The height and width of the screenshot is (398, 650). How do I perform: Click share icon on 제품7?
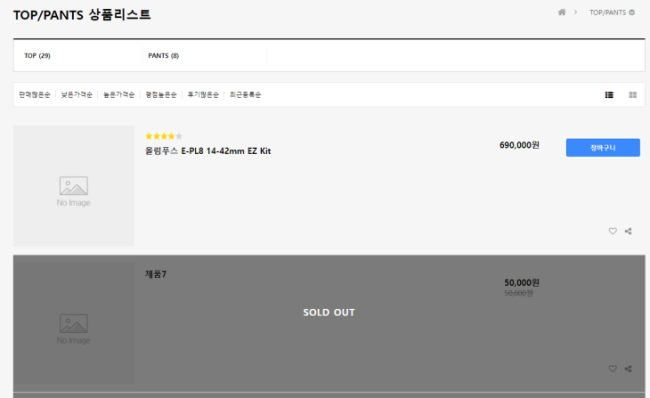point(628,368)
